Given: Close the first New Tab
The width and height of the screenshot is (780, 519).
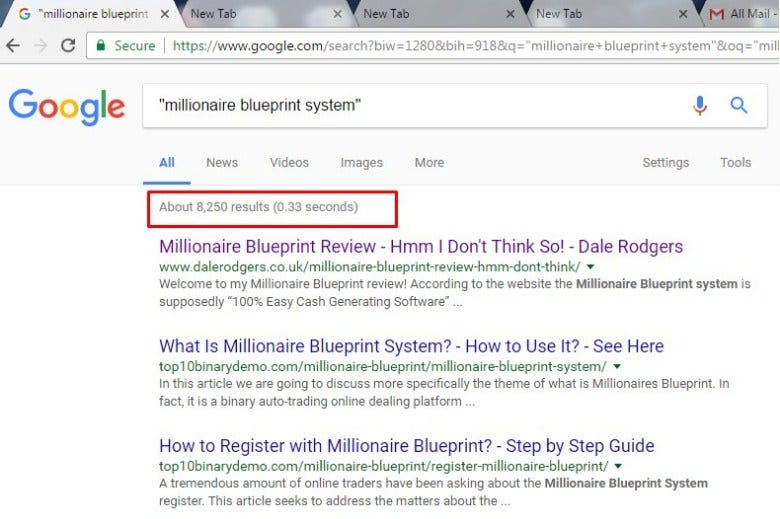Looking at the screenshot, I should pos(337,14).
